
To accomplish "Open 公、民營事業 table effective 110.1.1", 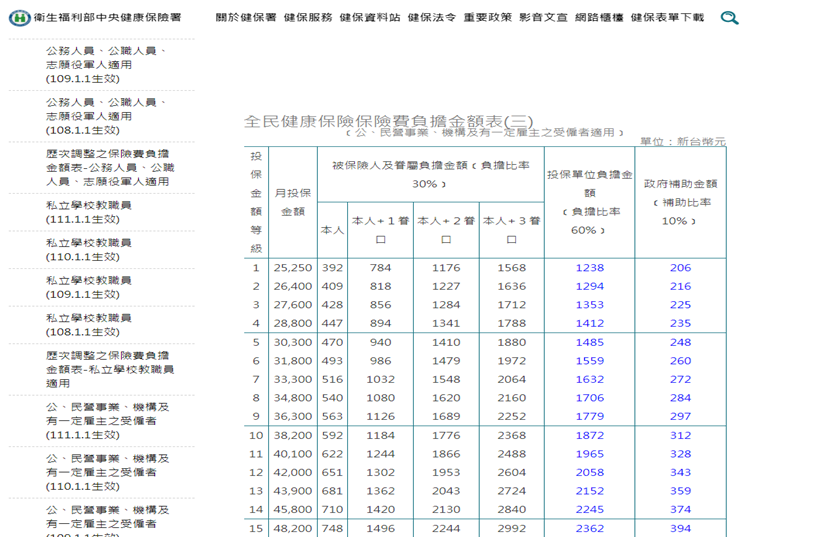I will [x=107, y=472].
